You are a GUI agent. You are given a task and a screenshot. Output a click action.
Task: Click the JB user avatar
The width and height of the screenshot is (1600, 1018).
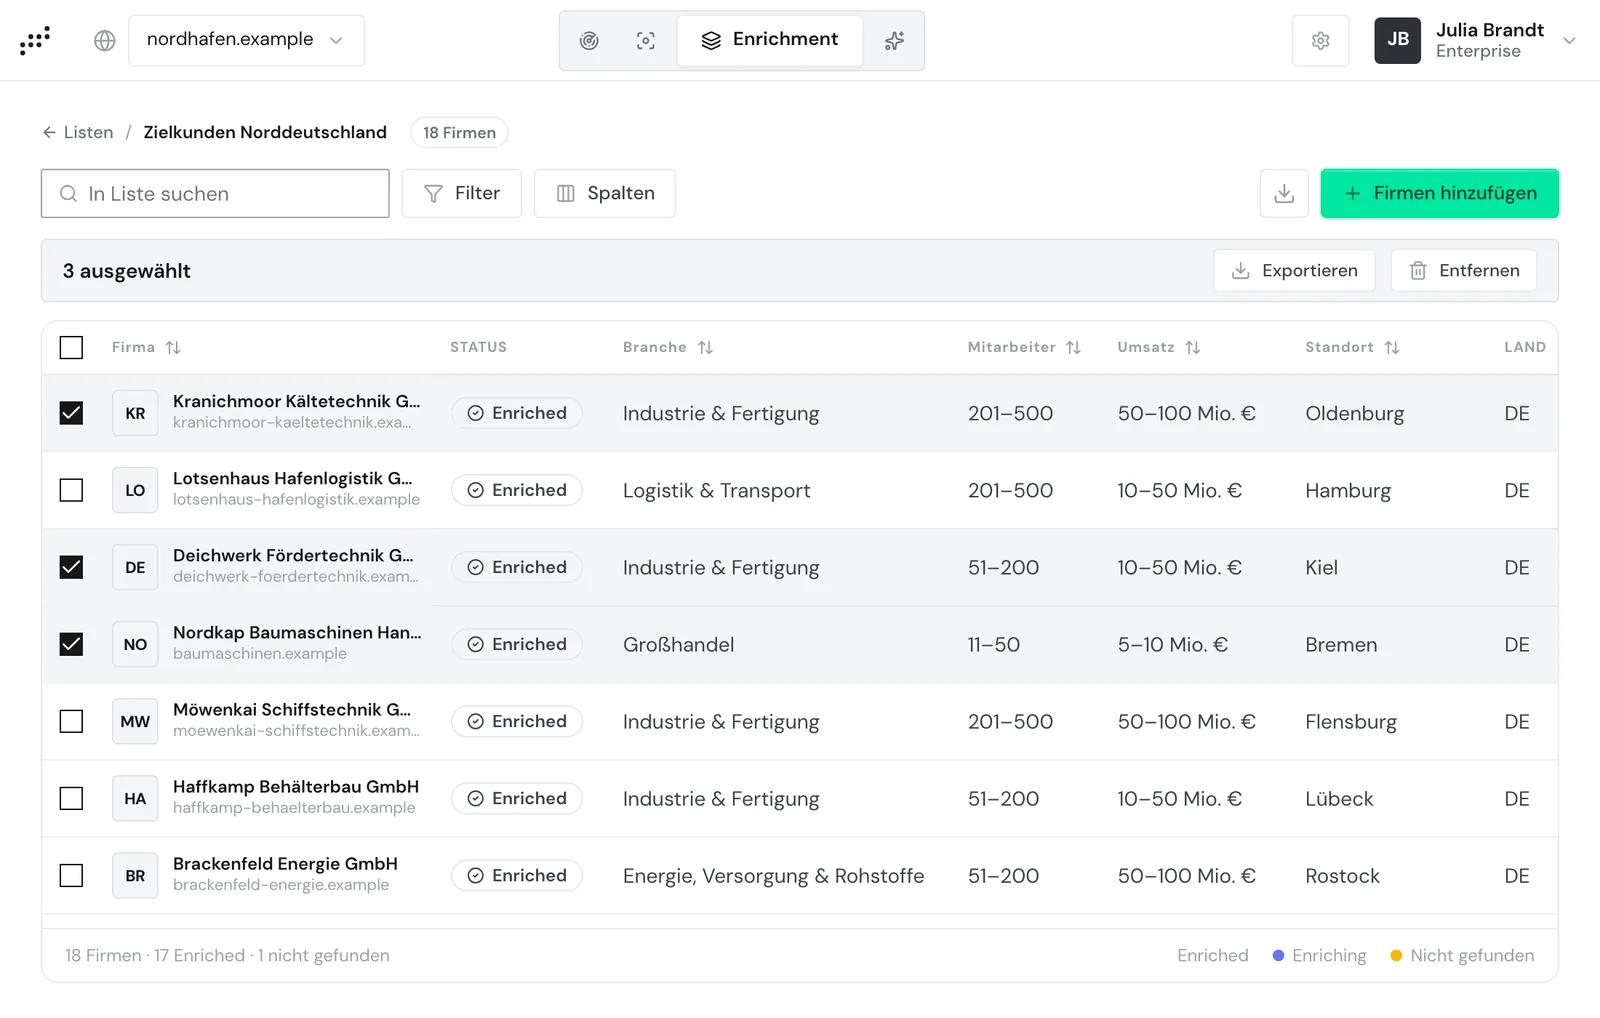click(1397, 40)
